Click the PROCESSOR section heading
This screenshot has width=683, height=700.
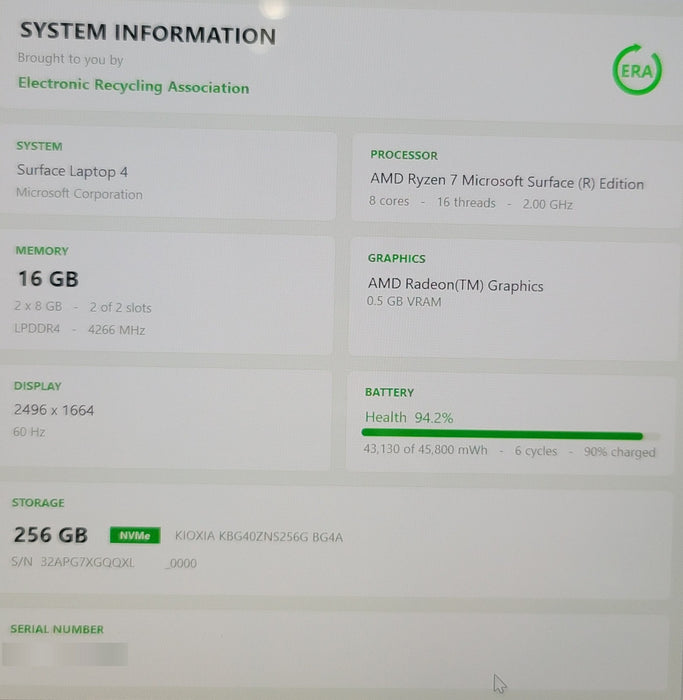tap(404, 155)
